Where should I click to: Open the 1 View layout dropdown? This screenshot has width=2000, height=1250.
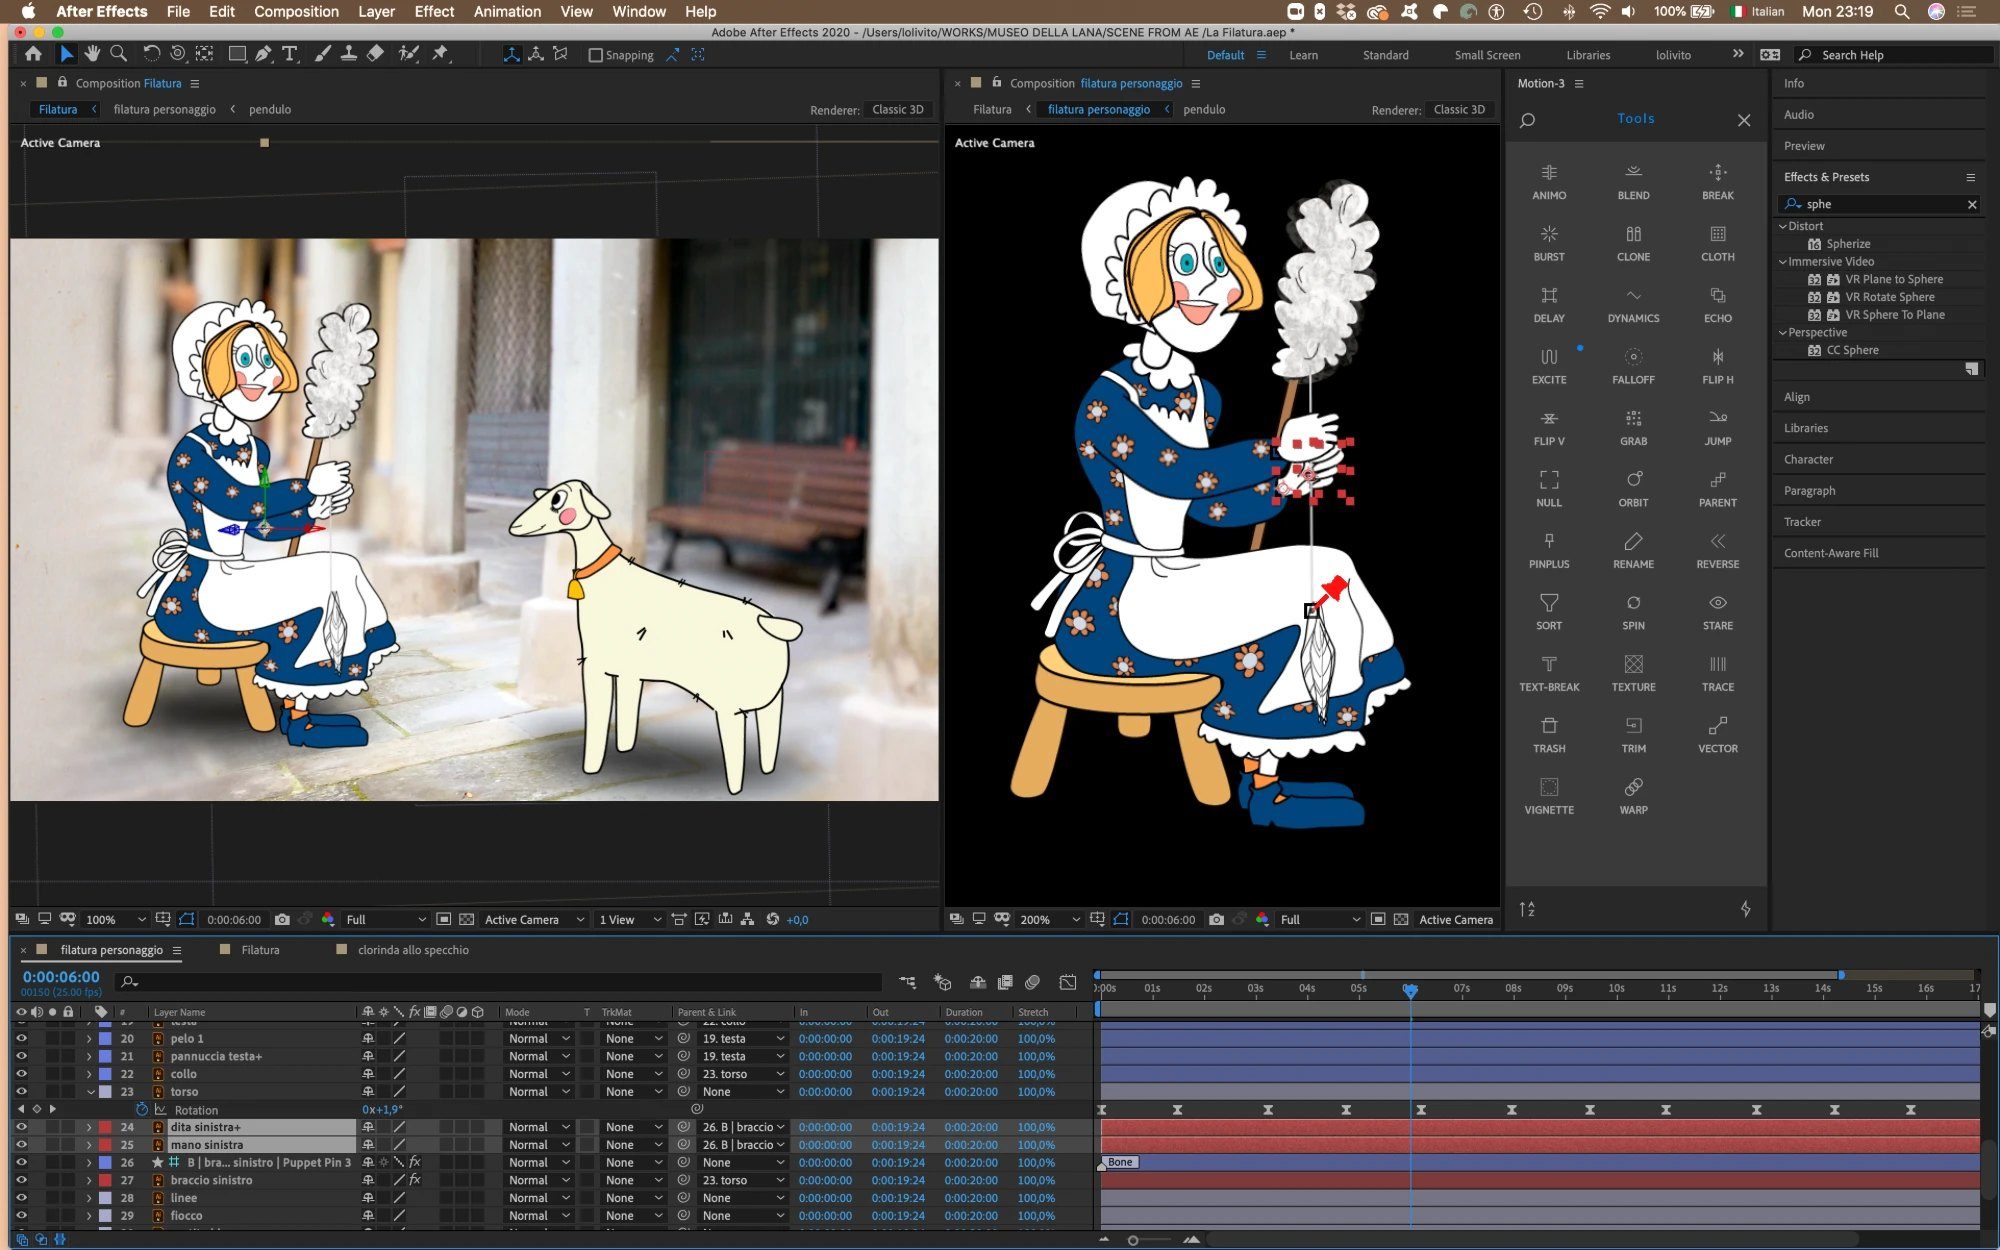[x=630, y=919]
